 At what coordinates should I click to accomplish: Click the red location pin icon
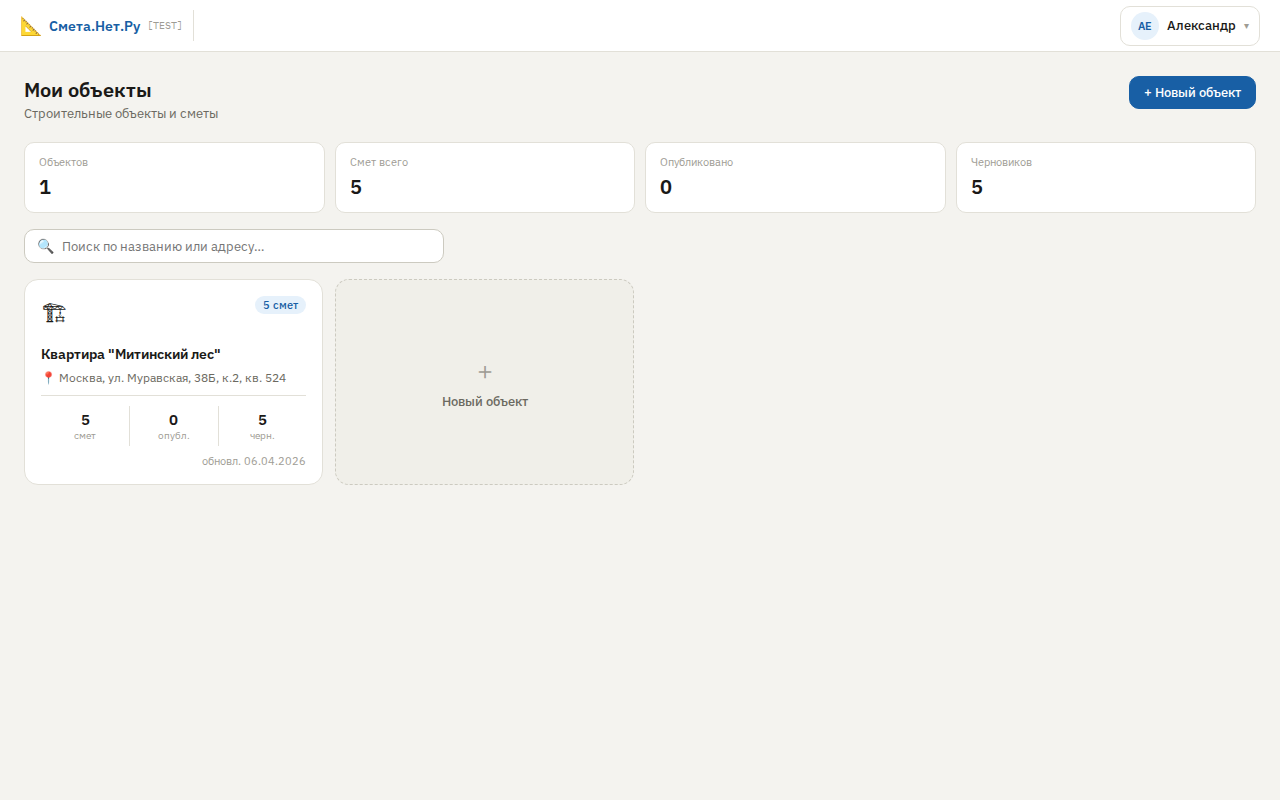click(x=48, y=378)
